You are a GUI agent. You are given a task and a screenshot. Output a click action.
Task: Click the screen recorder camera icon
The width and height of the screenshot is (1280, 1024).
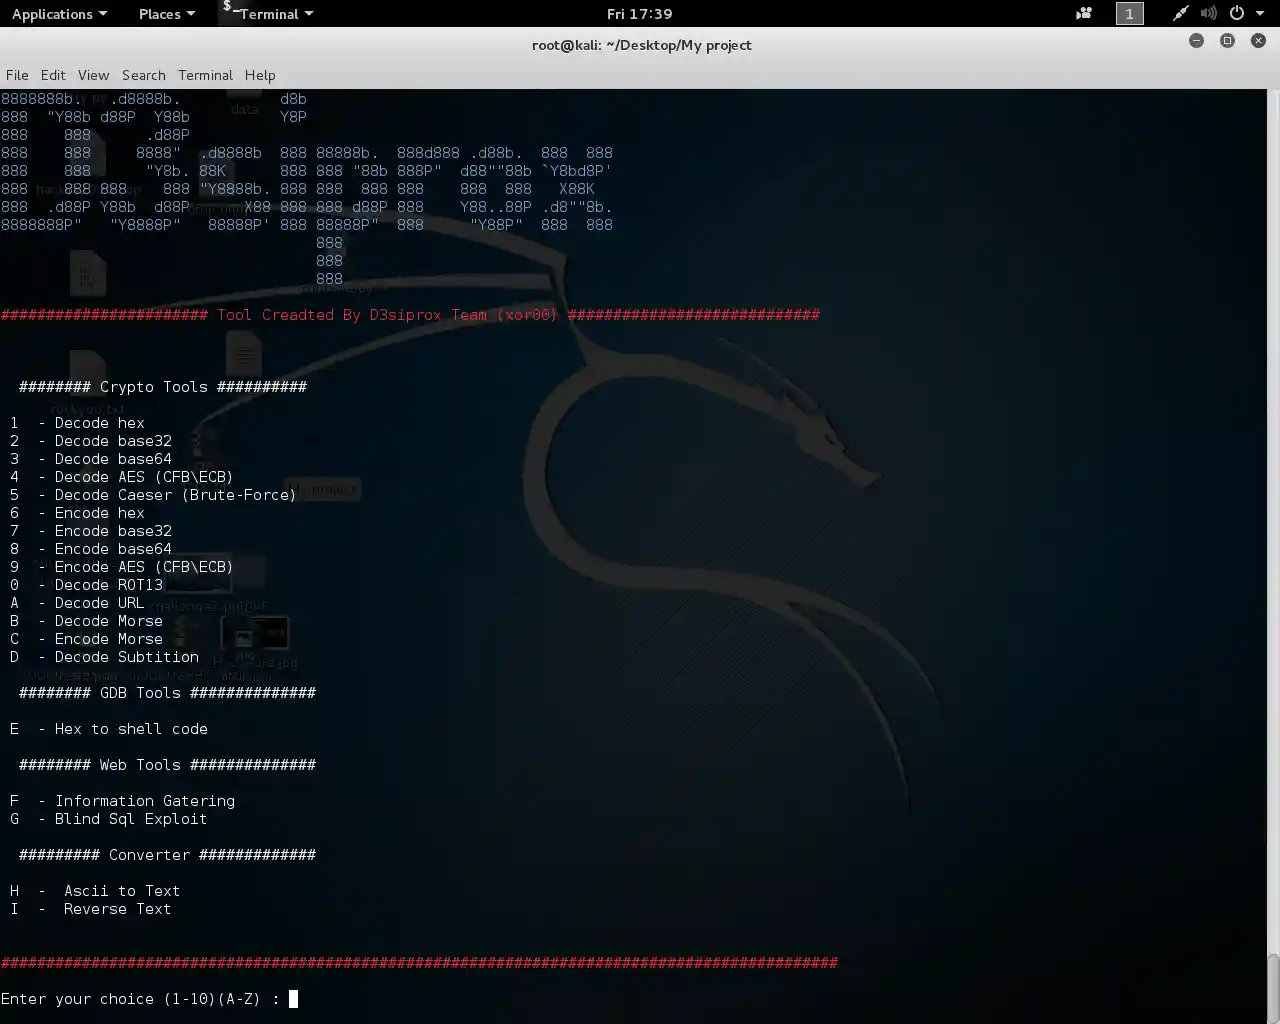click(1084, 14)
